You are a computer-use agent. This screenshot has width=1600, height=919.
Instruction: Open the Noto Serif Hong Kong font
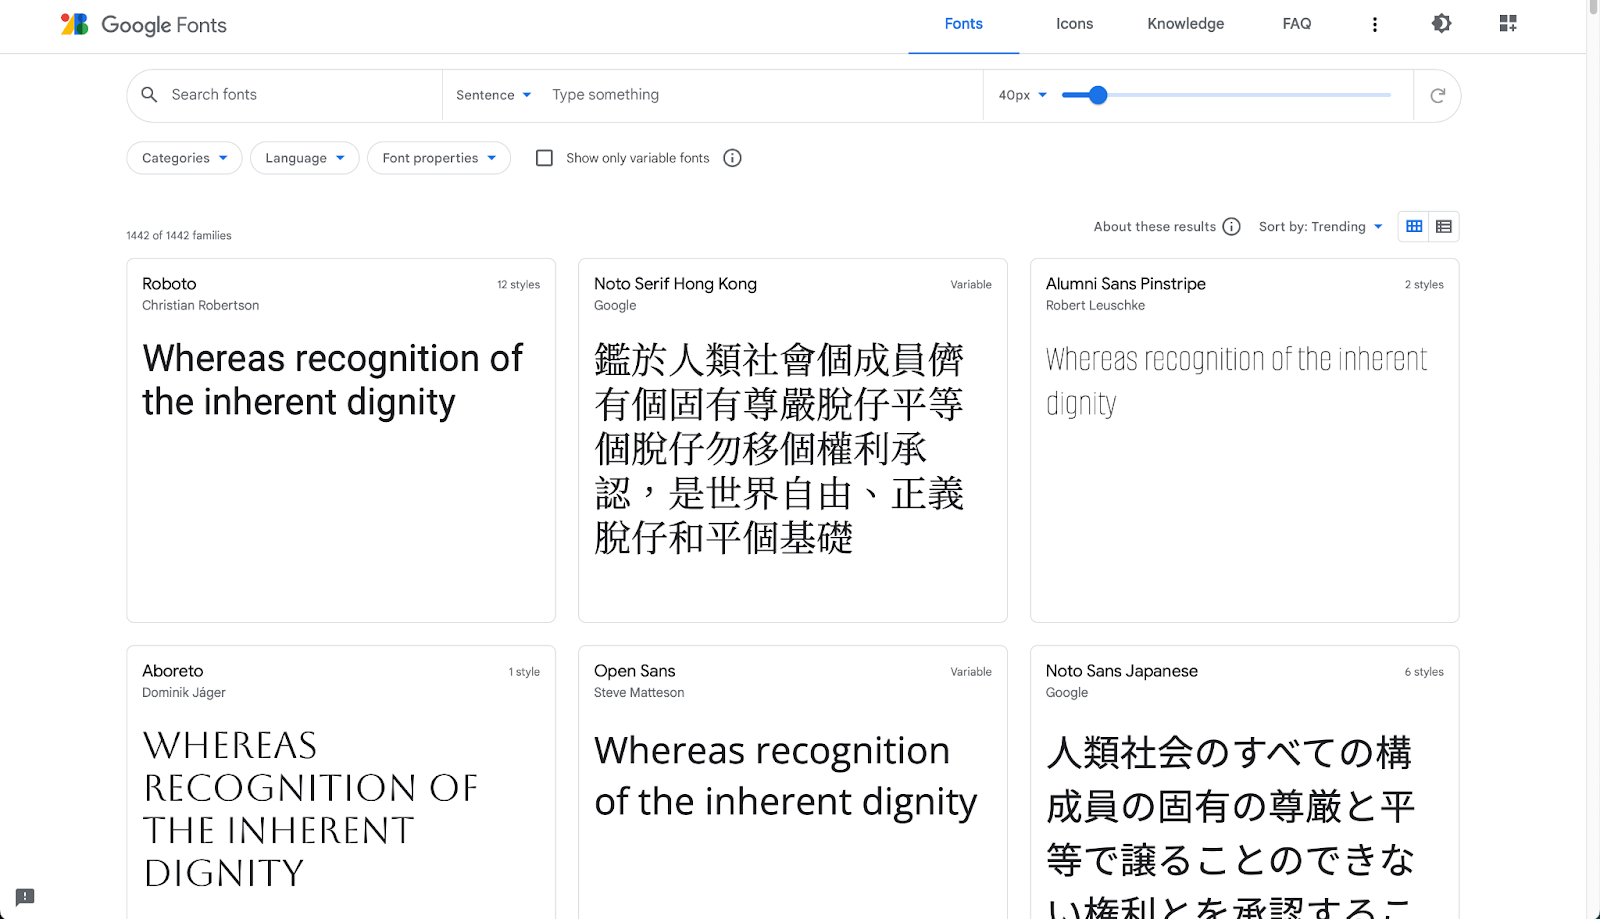(675, 284)
